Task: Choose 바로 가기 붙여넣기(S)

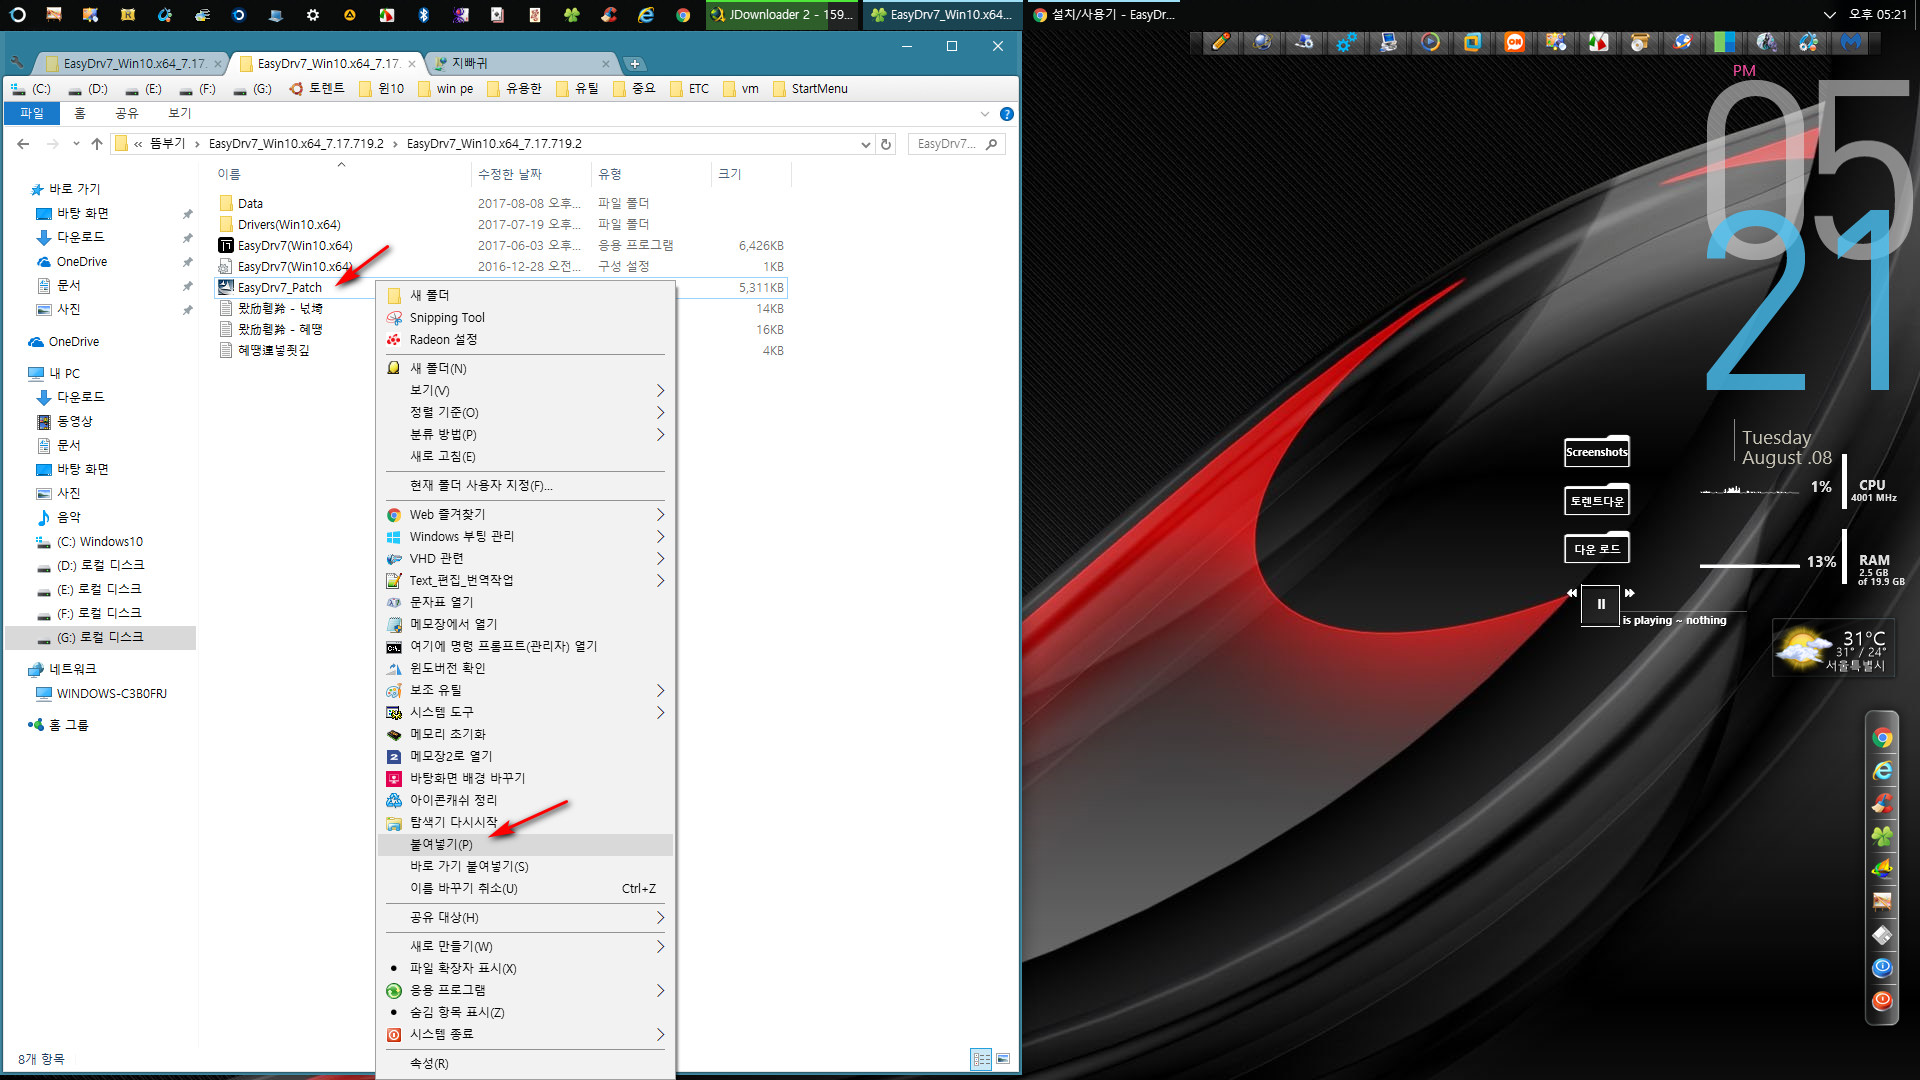Action: tap(525, 866)
